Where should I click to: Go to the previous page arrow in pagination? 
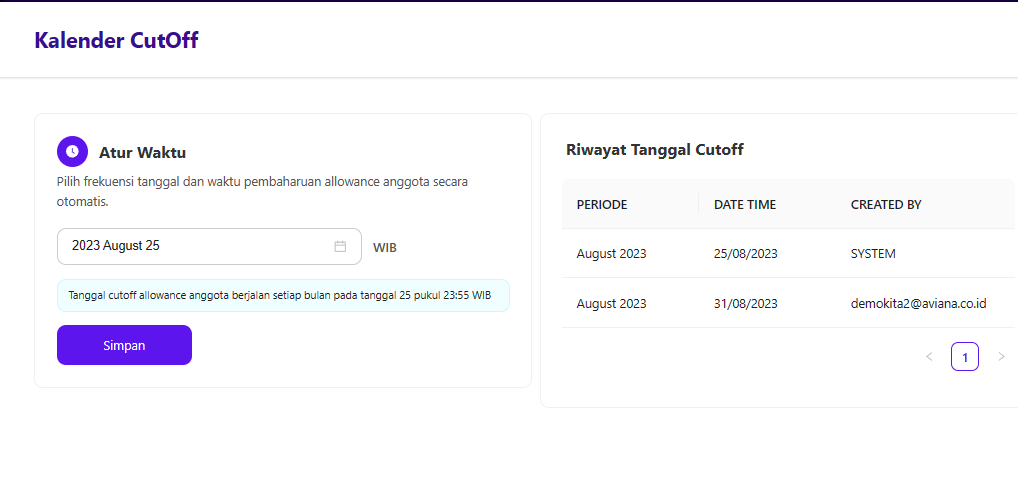coord(929,356)
